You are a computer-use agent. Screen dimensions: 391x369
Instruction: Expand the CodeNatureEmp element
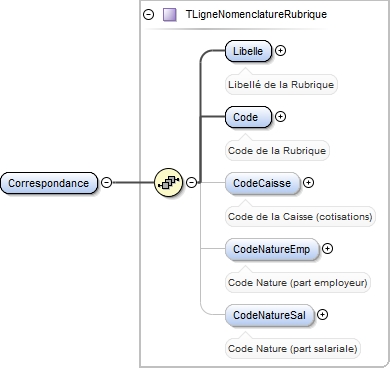(328, 249)
